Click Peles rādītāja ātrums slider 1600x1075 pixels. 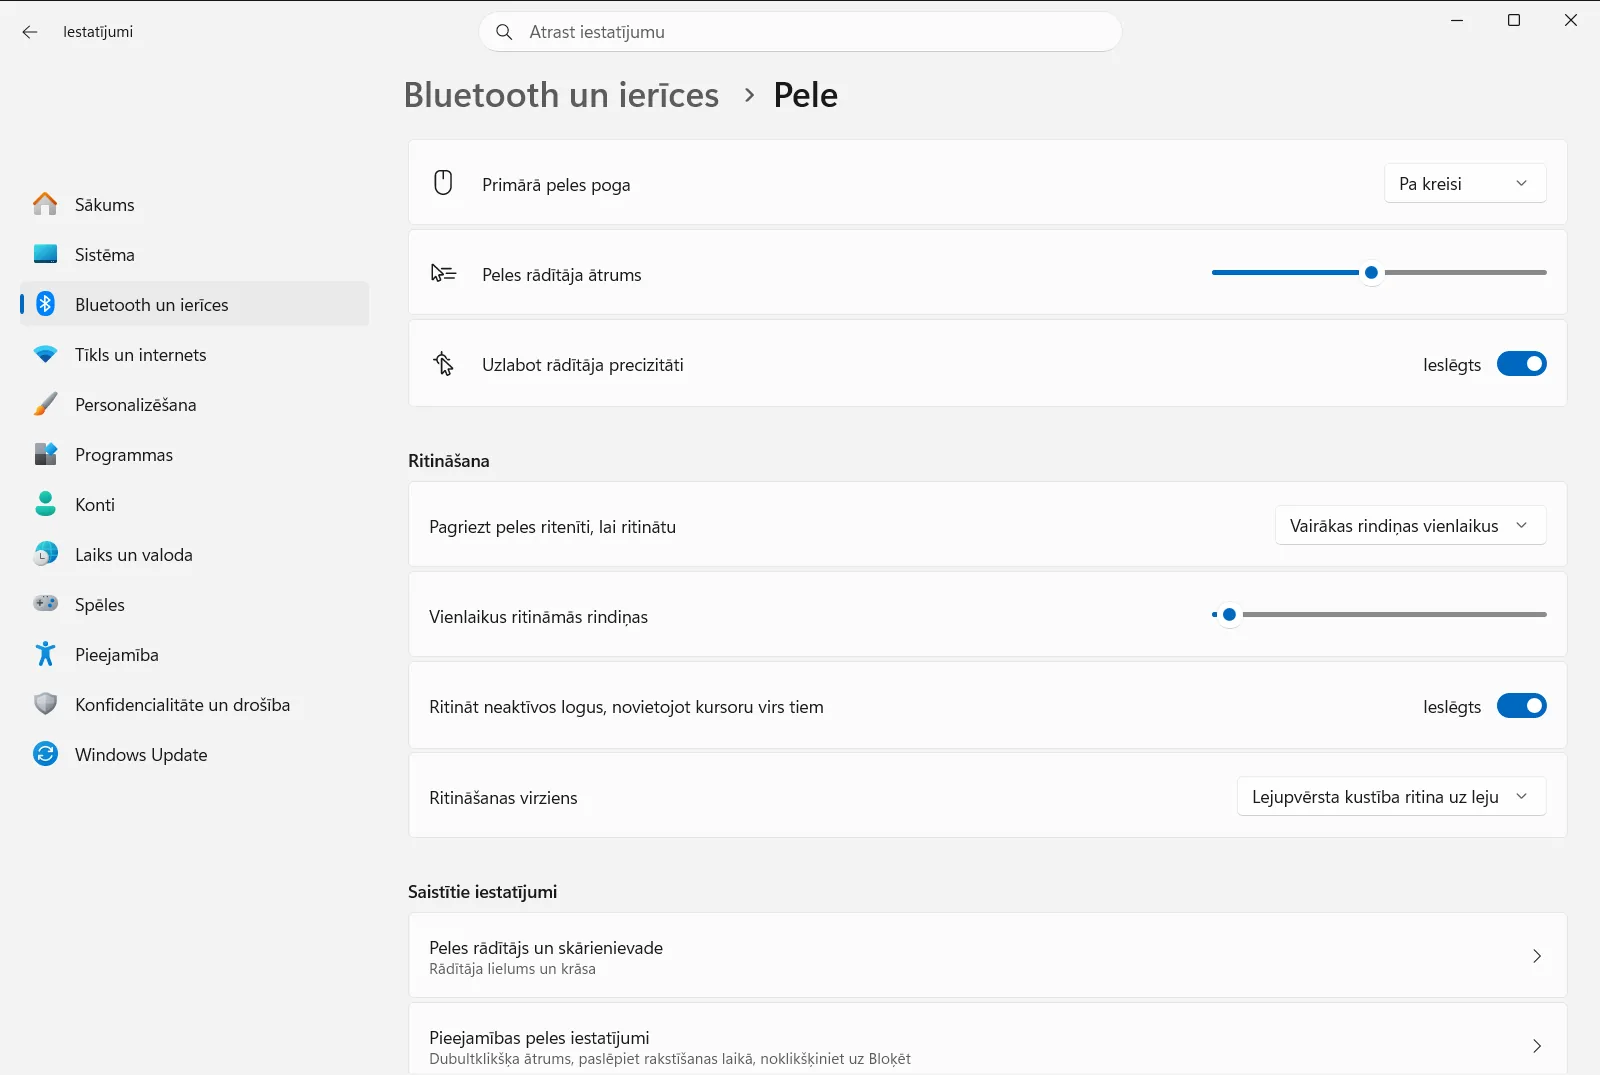pos(1379,272)
